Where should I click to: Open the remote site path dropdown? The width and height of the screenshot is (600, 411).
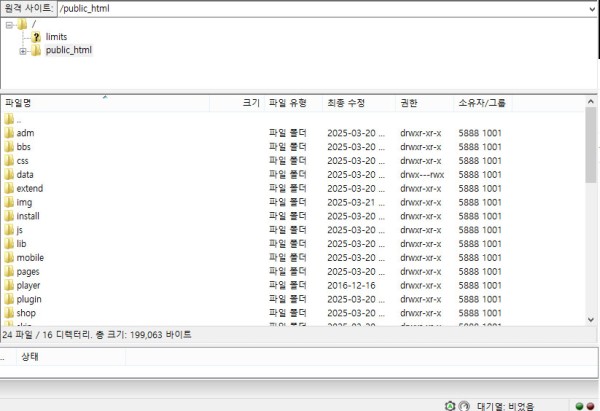coord(591,8)
